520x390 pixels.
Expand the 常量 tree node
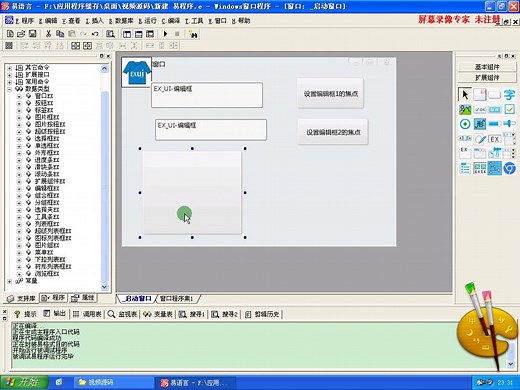(10, 281)
